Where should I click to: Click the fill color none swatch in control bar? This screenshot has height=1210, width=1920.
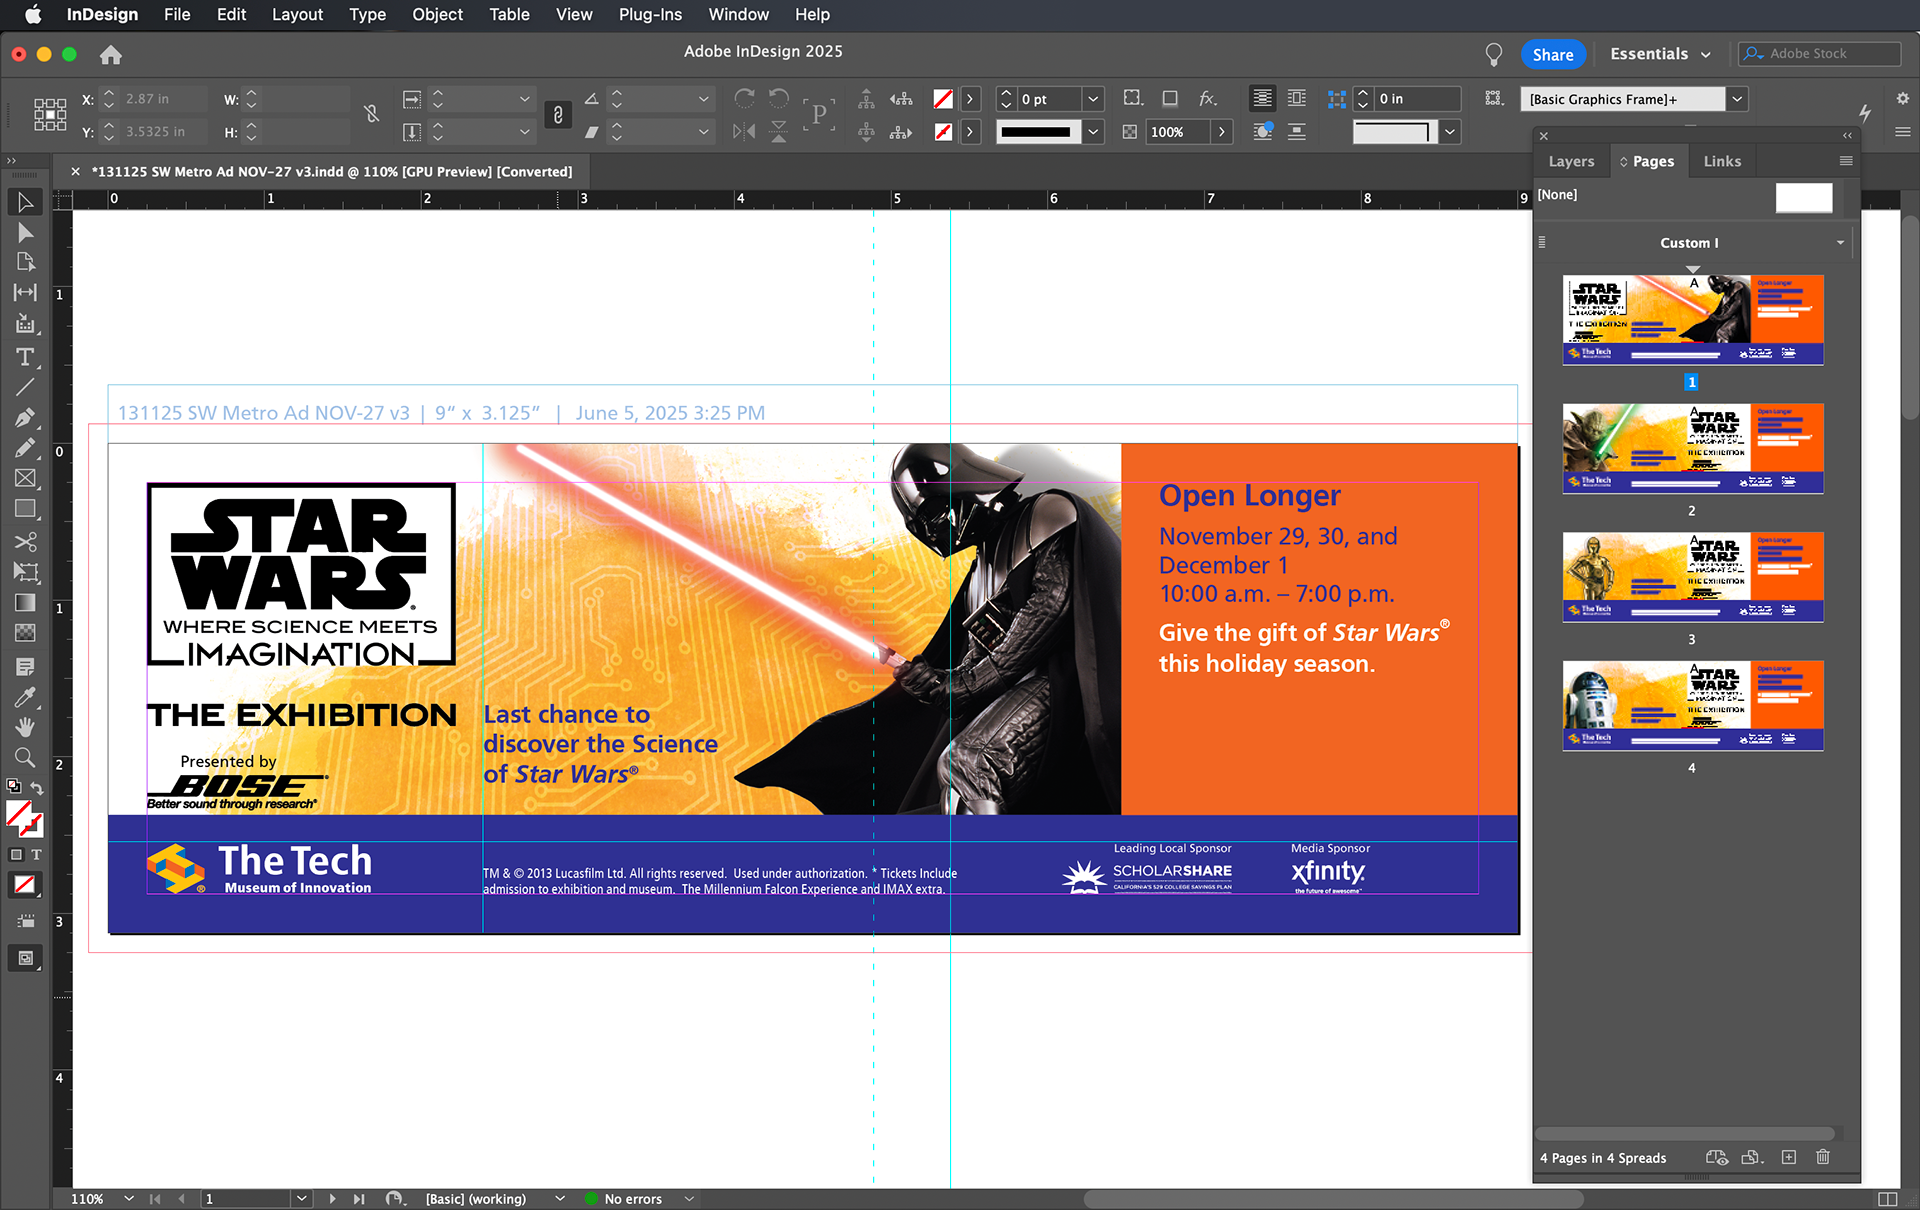coord(943,99)
